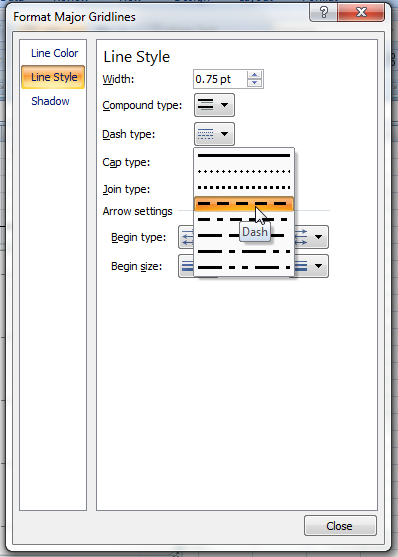Screen dimensions: 398x557
Task: Click the help question mark button
Action: (x=324, y=13)
